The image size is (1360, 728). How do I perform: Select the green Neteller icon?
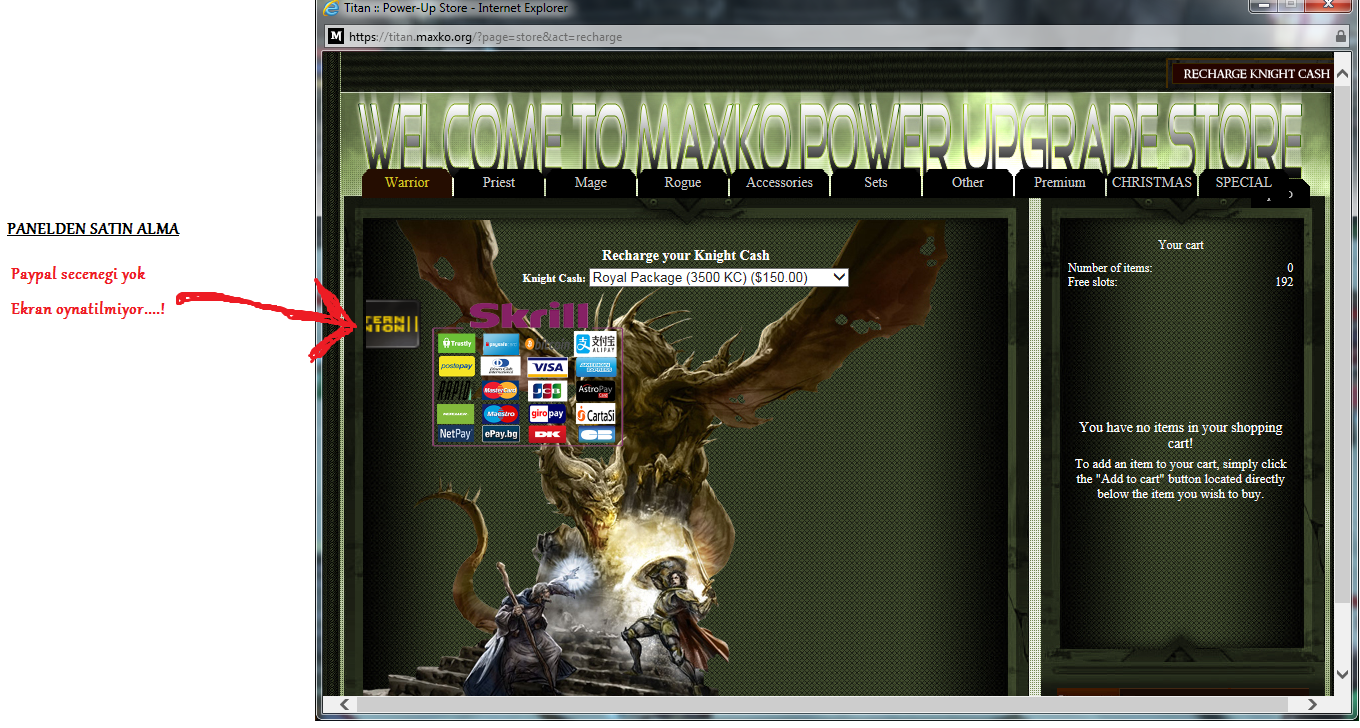click(455, 414)
